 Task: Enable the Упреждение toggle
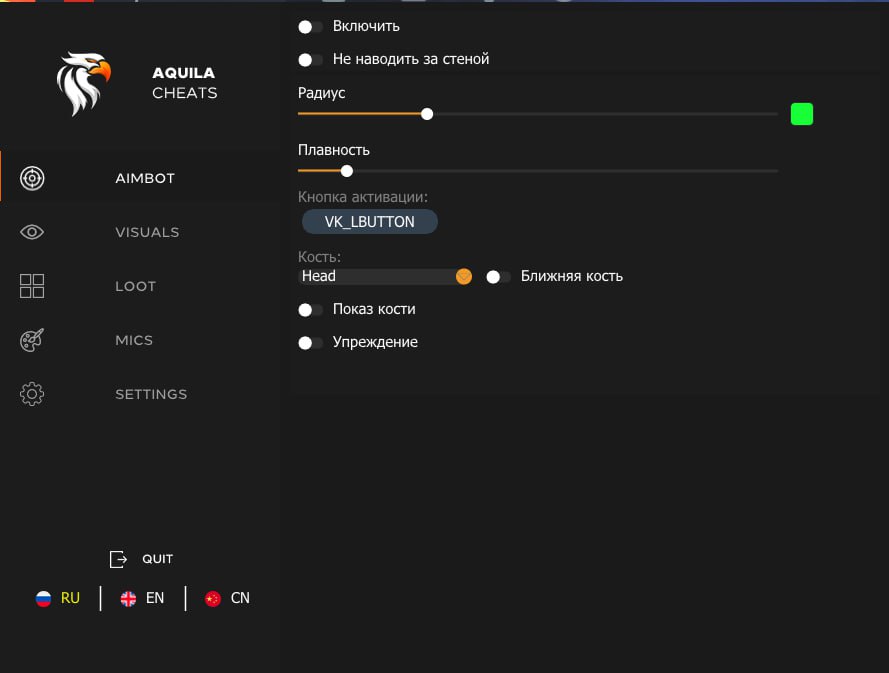tap(310, 342)
